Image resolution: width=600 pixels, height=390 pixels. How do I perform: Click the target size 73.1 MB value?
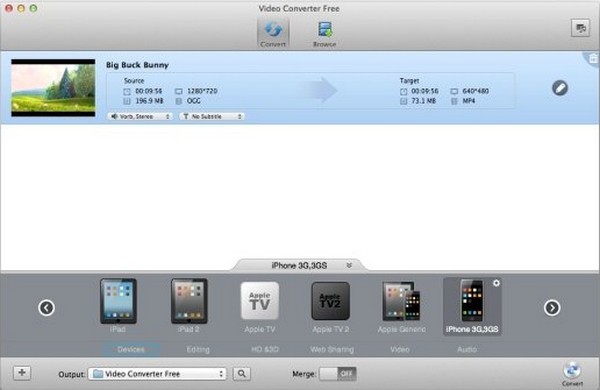pos(424,101)
